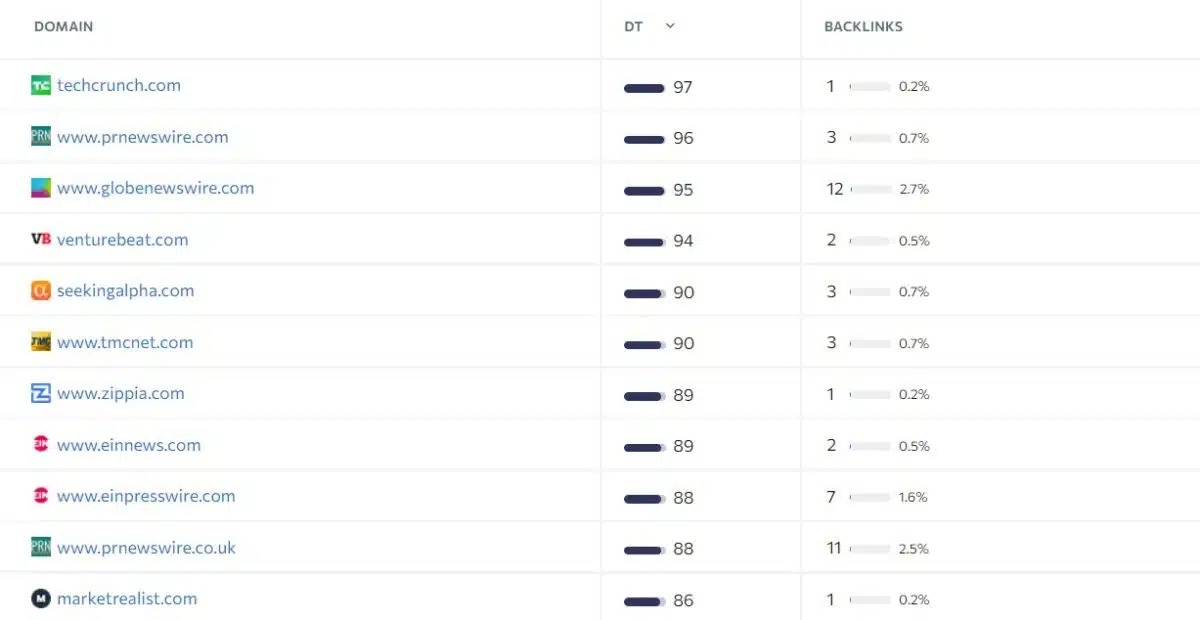Click the GlobeNewswire colorful favicon
This screenshot has height=620, width=1200.
click(41, 188)
